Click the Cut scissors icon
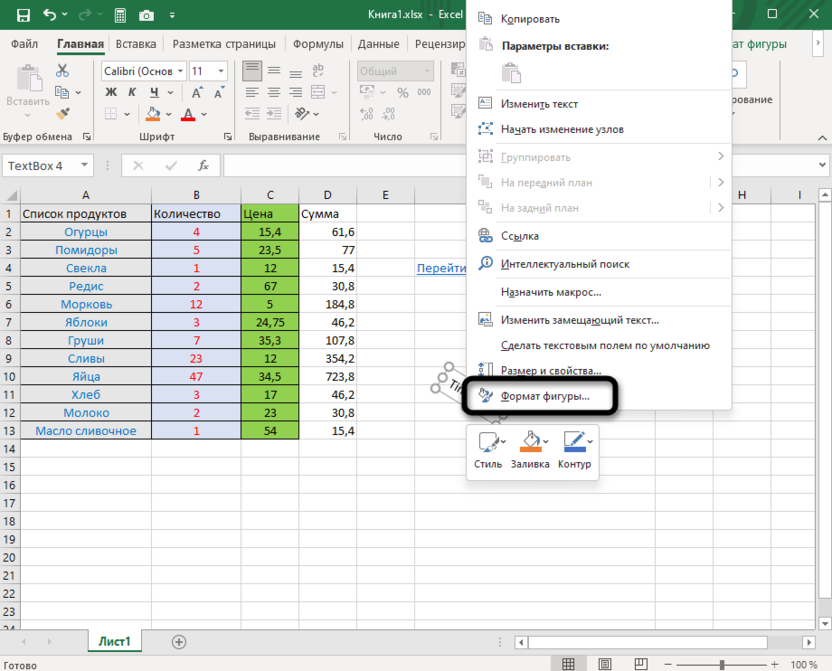The width and height of the screenshot is (832, 671). [x=63, y=71]
